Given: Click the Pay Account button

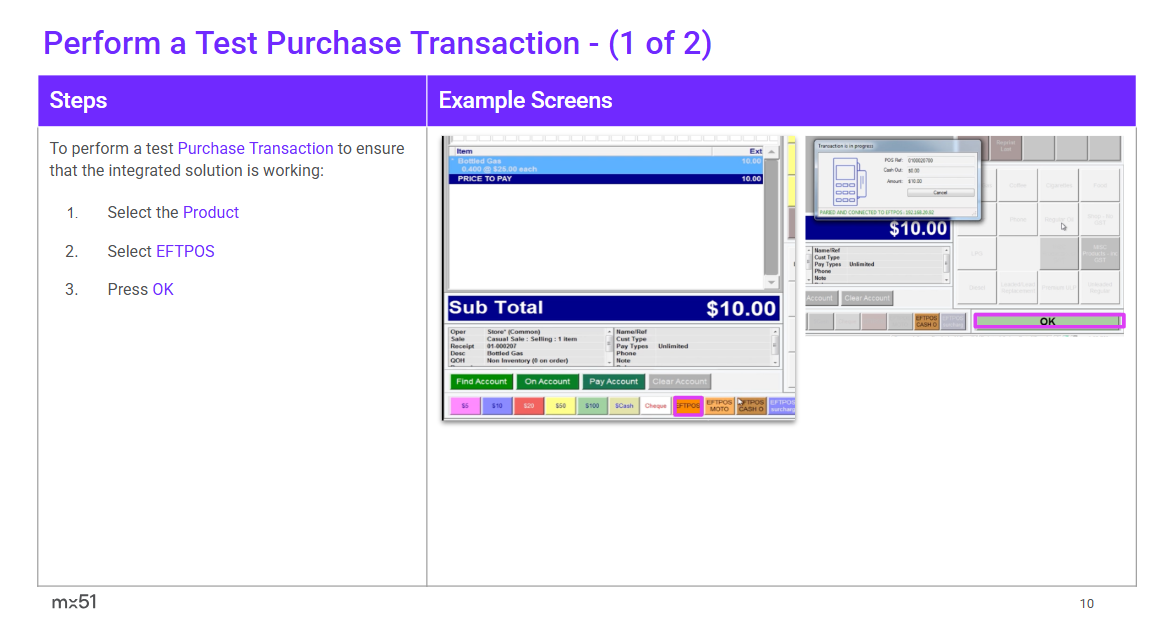Looking at the screenshot, I should pos(613,381).
